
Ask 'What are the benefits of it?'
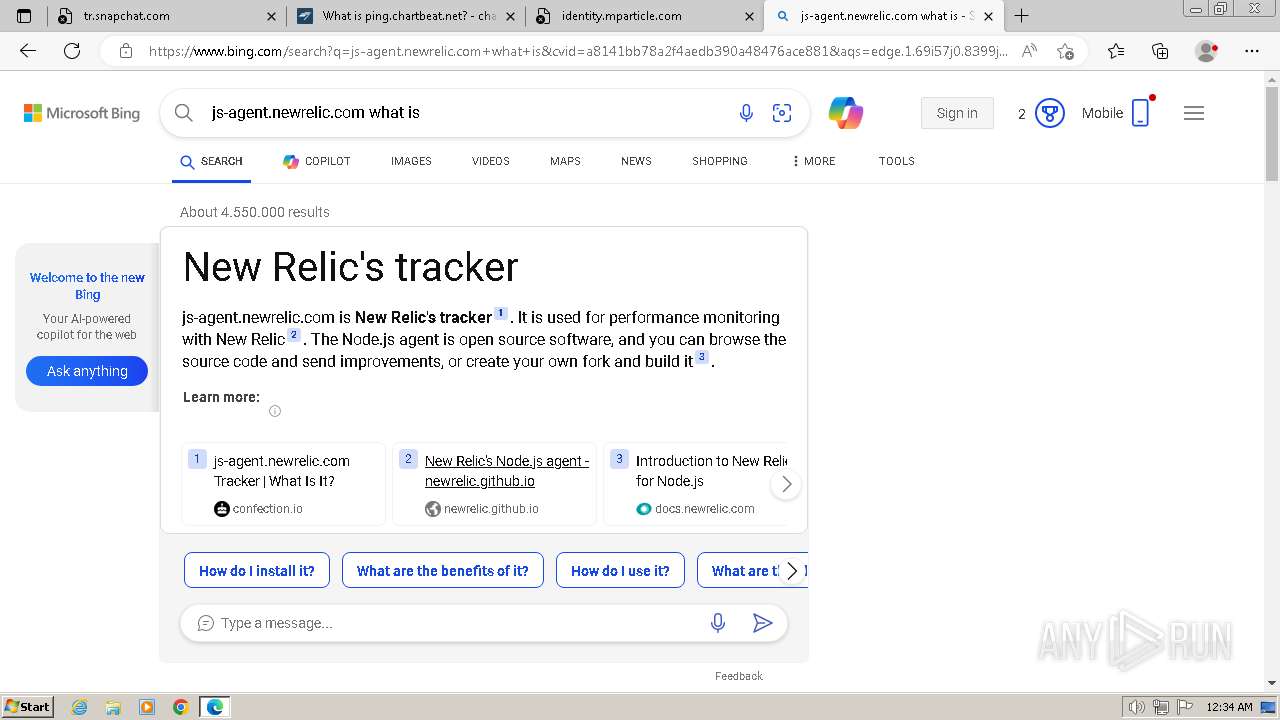[x=443, y=571]
